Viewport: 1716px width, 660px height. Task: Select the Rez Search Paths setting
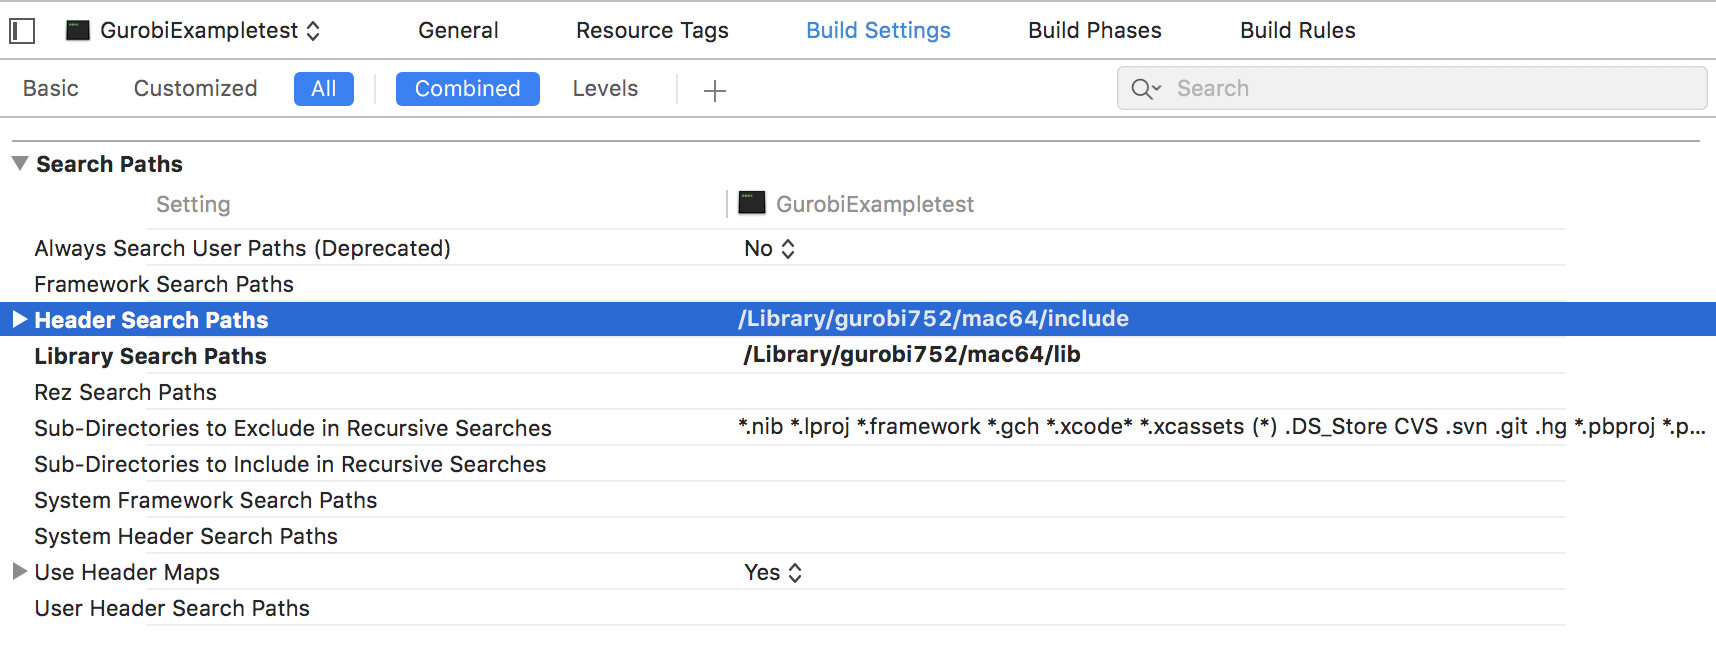pos(126,392)
